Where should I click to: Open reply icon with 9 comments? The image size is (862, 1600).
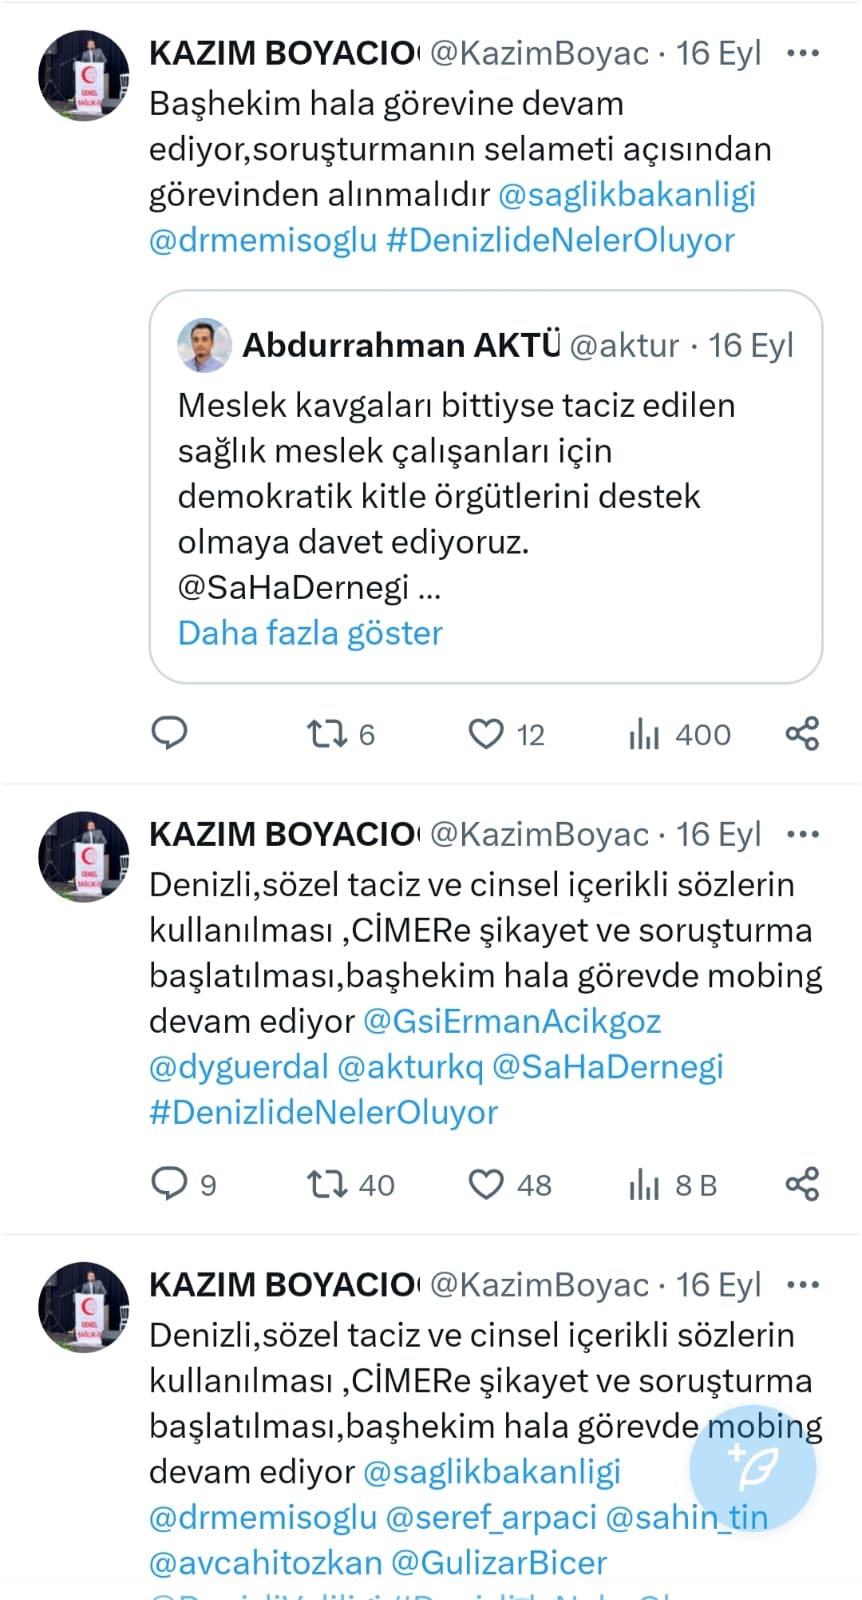(x=169, y=1184)
